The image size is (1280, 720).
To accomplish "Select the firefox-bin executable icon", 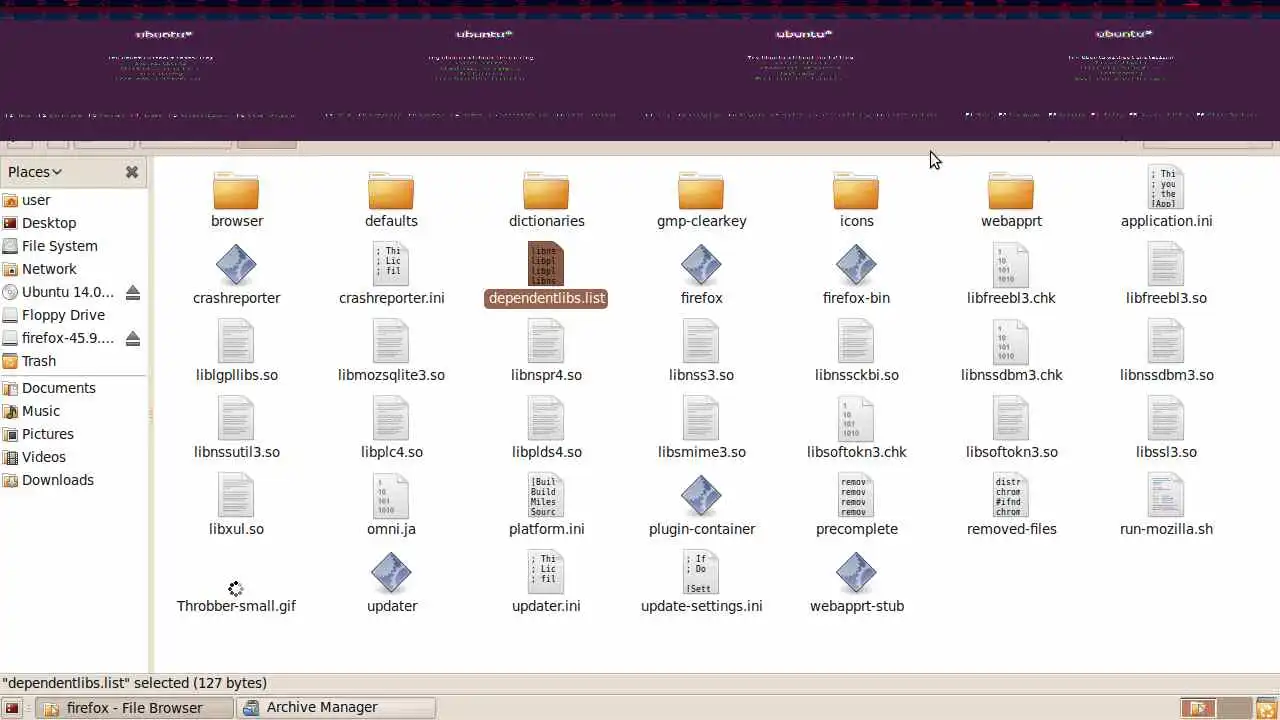I will pyautogui.click(x=856, y=265).
